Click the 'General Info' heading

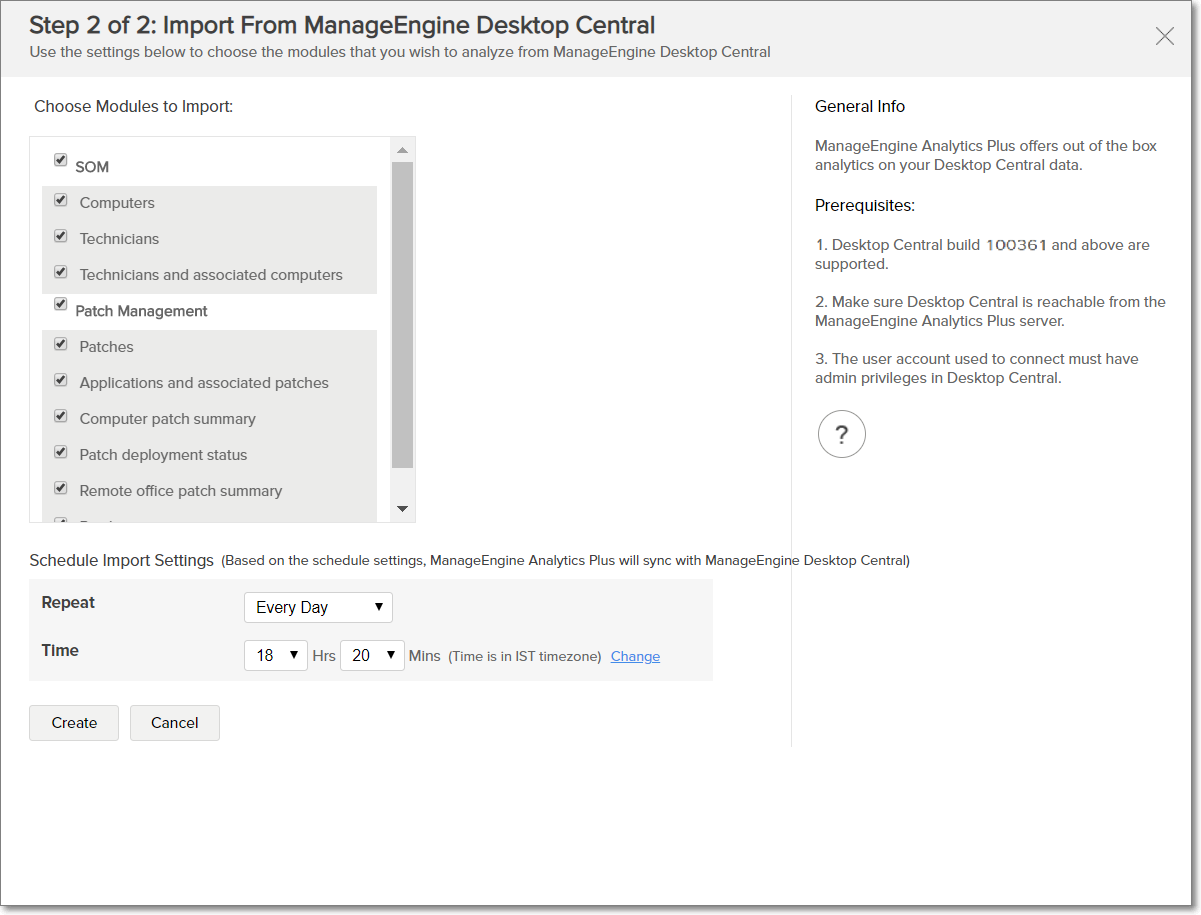pyautogui.click(x=860, y=106)
